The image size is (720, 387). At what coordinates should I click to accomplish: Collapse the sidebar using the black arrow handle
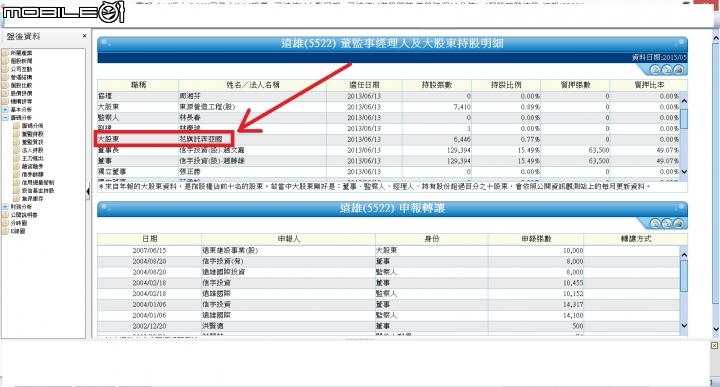click(88, 191)
